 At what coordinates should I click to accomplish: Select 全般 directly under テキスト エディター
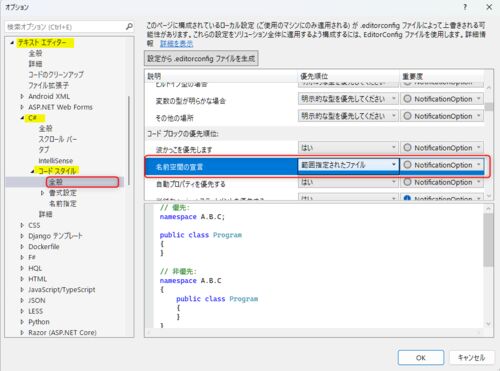point(35,53)
